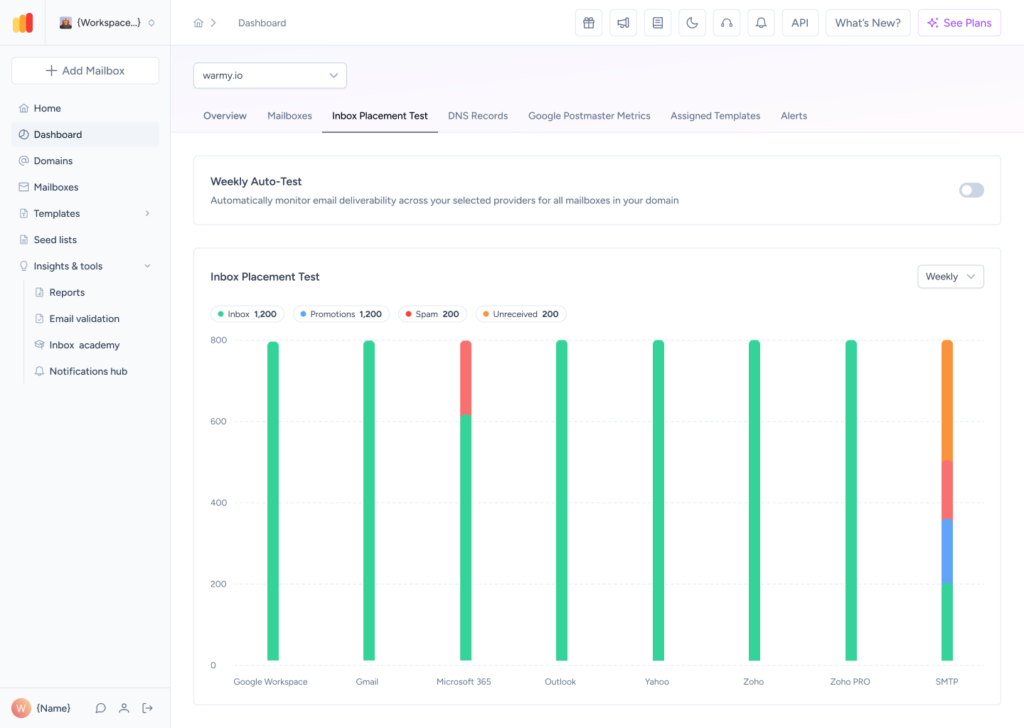The width and height of the screenshot is (1024, 728).
Task: Open the profile person icon at bottom
Action: click(124, 708)
